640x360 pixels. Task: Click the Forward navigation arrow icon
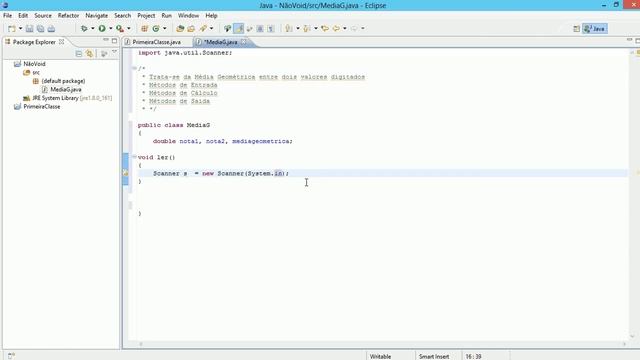pyautogui.click(x=354, y=29)
